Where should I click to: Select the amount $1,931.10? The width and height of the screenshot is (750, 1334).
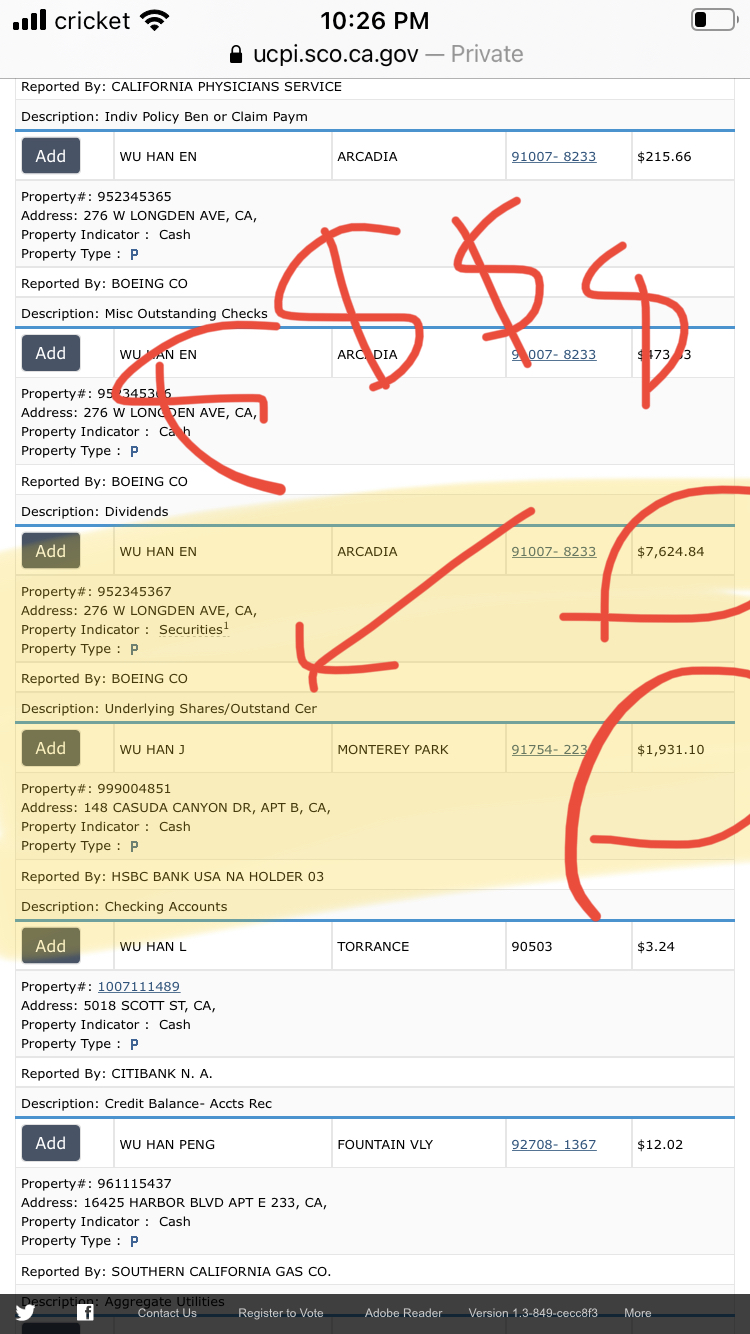click(670, 749)
